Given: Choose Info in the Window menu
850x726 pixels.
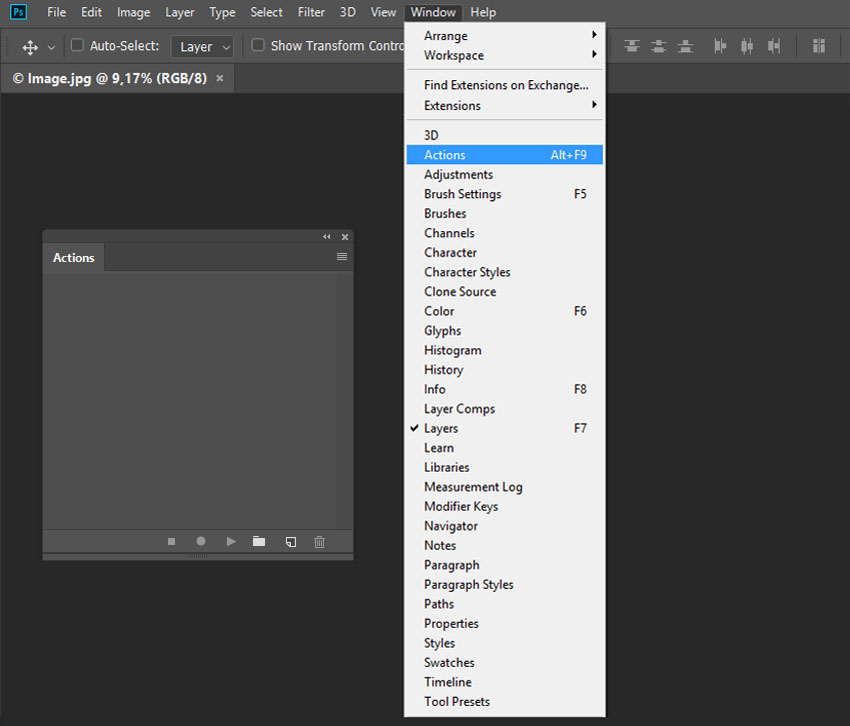Looking at the screenshot, I should pyautogui.click(x=505, y=389).
